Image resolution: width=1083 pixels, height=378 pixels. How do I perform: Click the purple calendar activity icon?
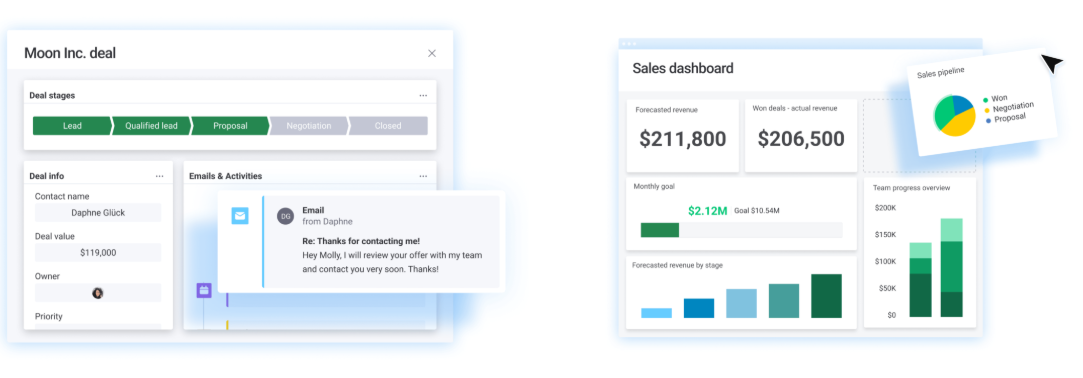204,290
